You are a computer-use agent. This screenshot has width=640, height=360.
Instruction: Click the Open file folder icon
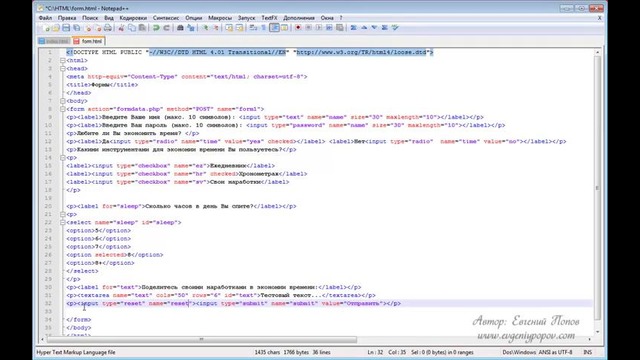tap(56, 28)
